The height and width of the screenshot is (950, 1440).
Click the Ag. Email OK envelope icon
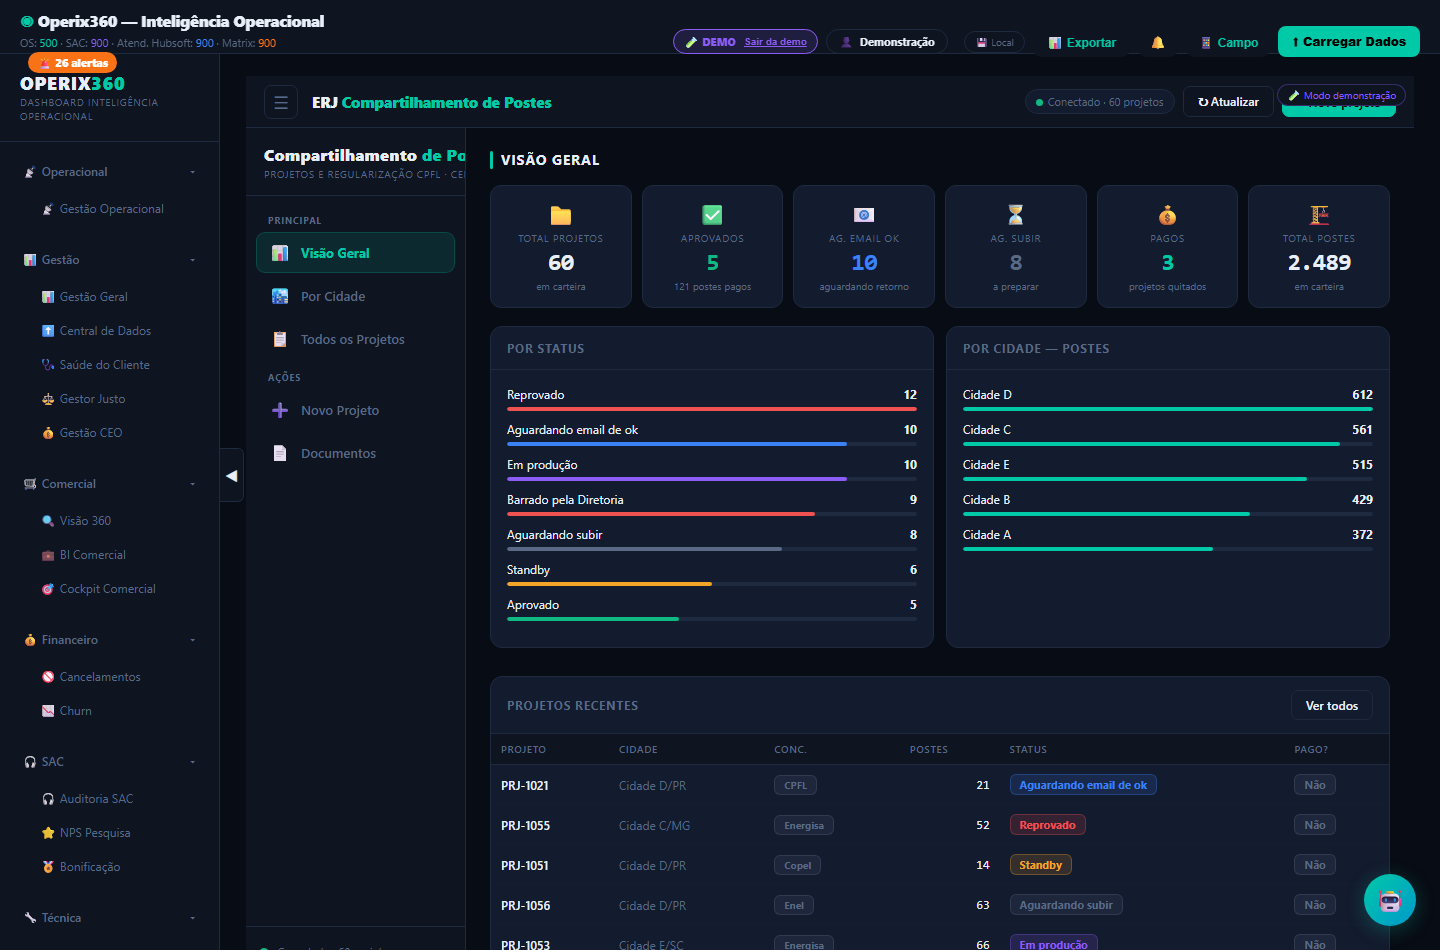tap(864, 215)
